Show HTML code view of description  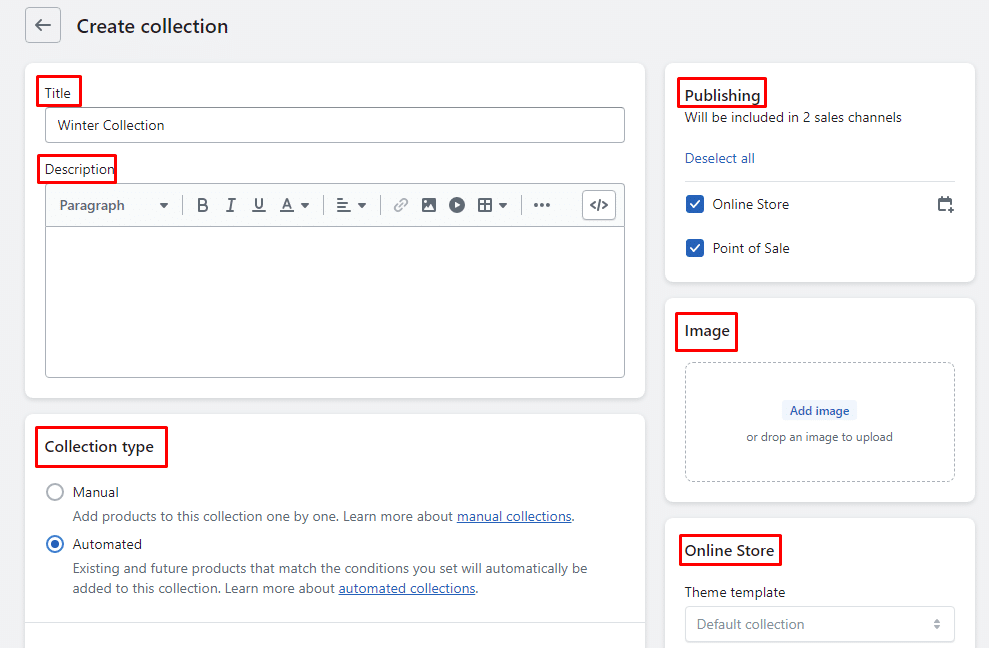click(599, 205)
